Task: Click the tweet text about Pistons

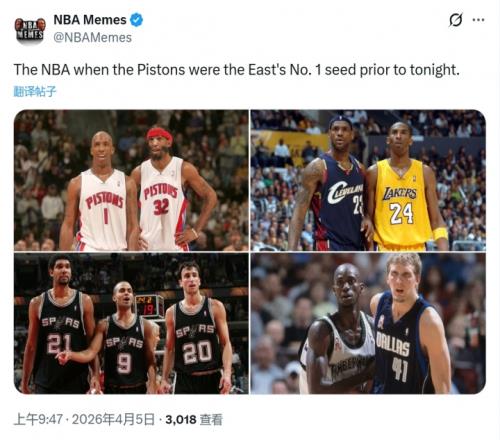Action: [x=236, y=70]
